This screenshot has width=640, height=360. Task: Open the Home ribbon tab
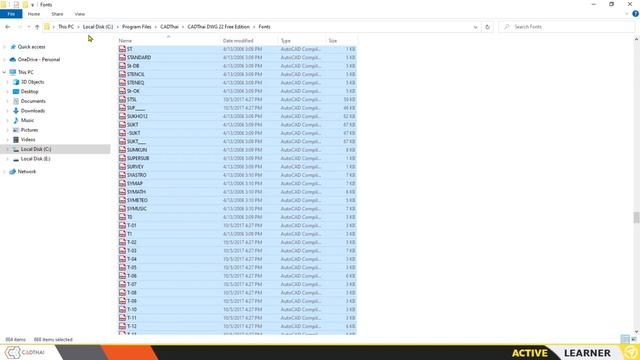[34, 14]
